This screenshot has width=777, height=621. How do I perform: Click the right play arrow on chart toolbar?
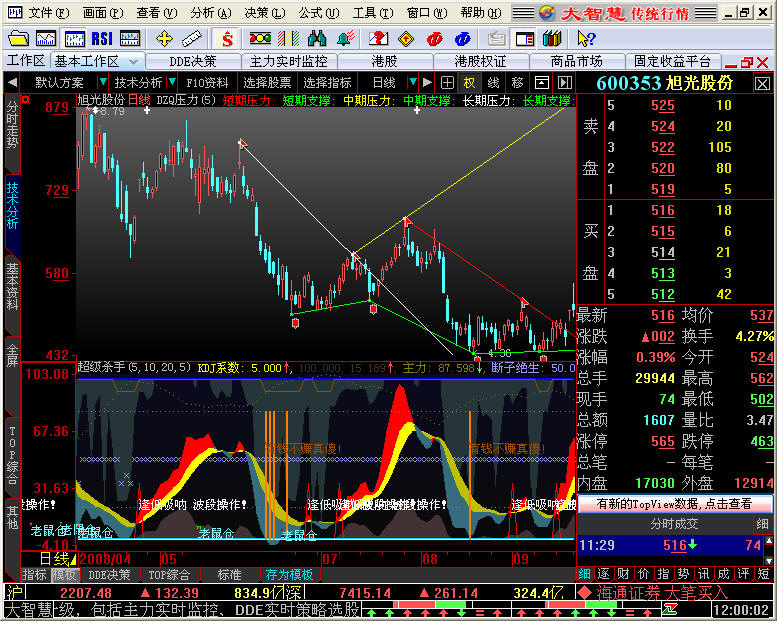(427, 82)
